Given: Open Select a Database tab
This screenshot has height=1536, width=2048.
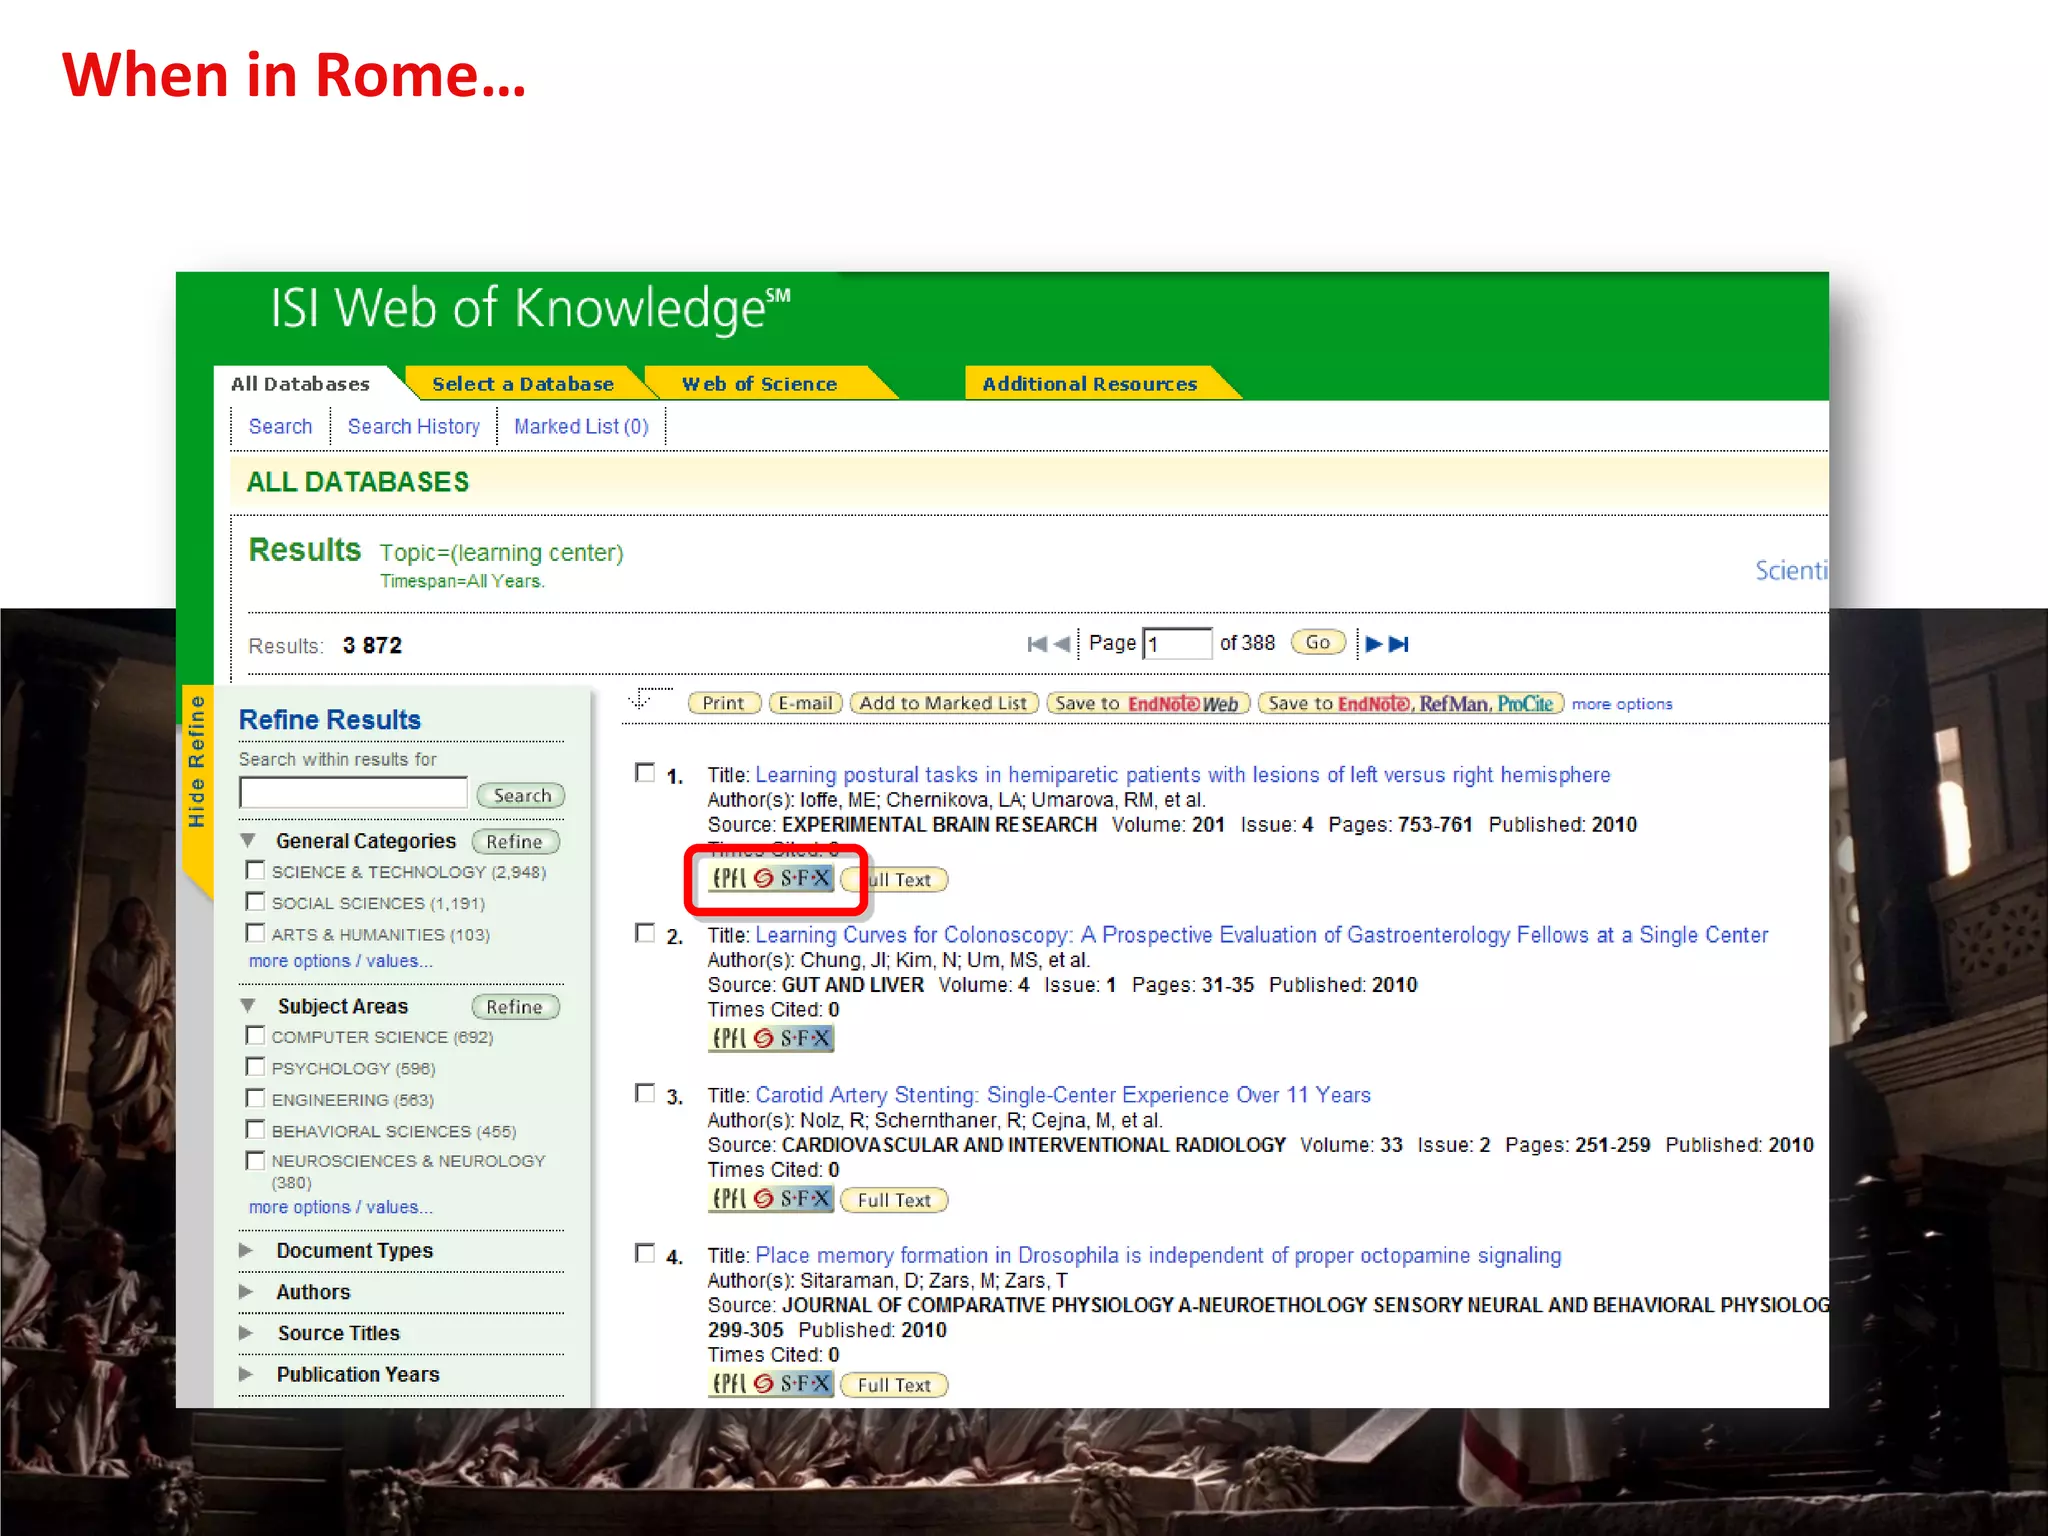Looking at the screenshot, I should point(522,384).
